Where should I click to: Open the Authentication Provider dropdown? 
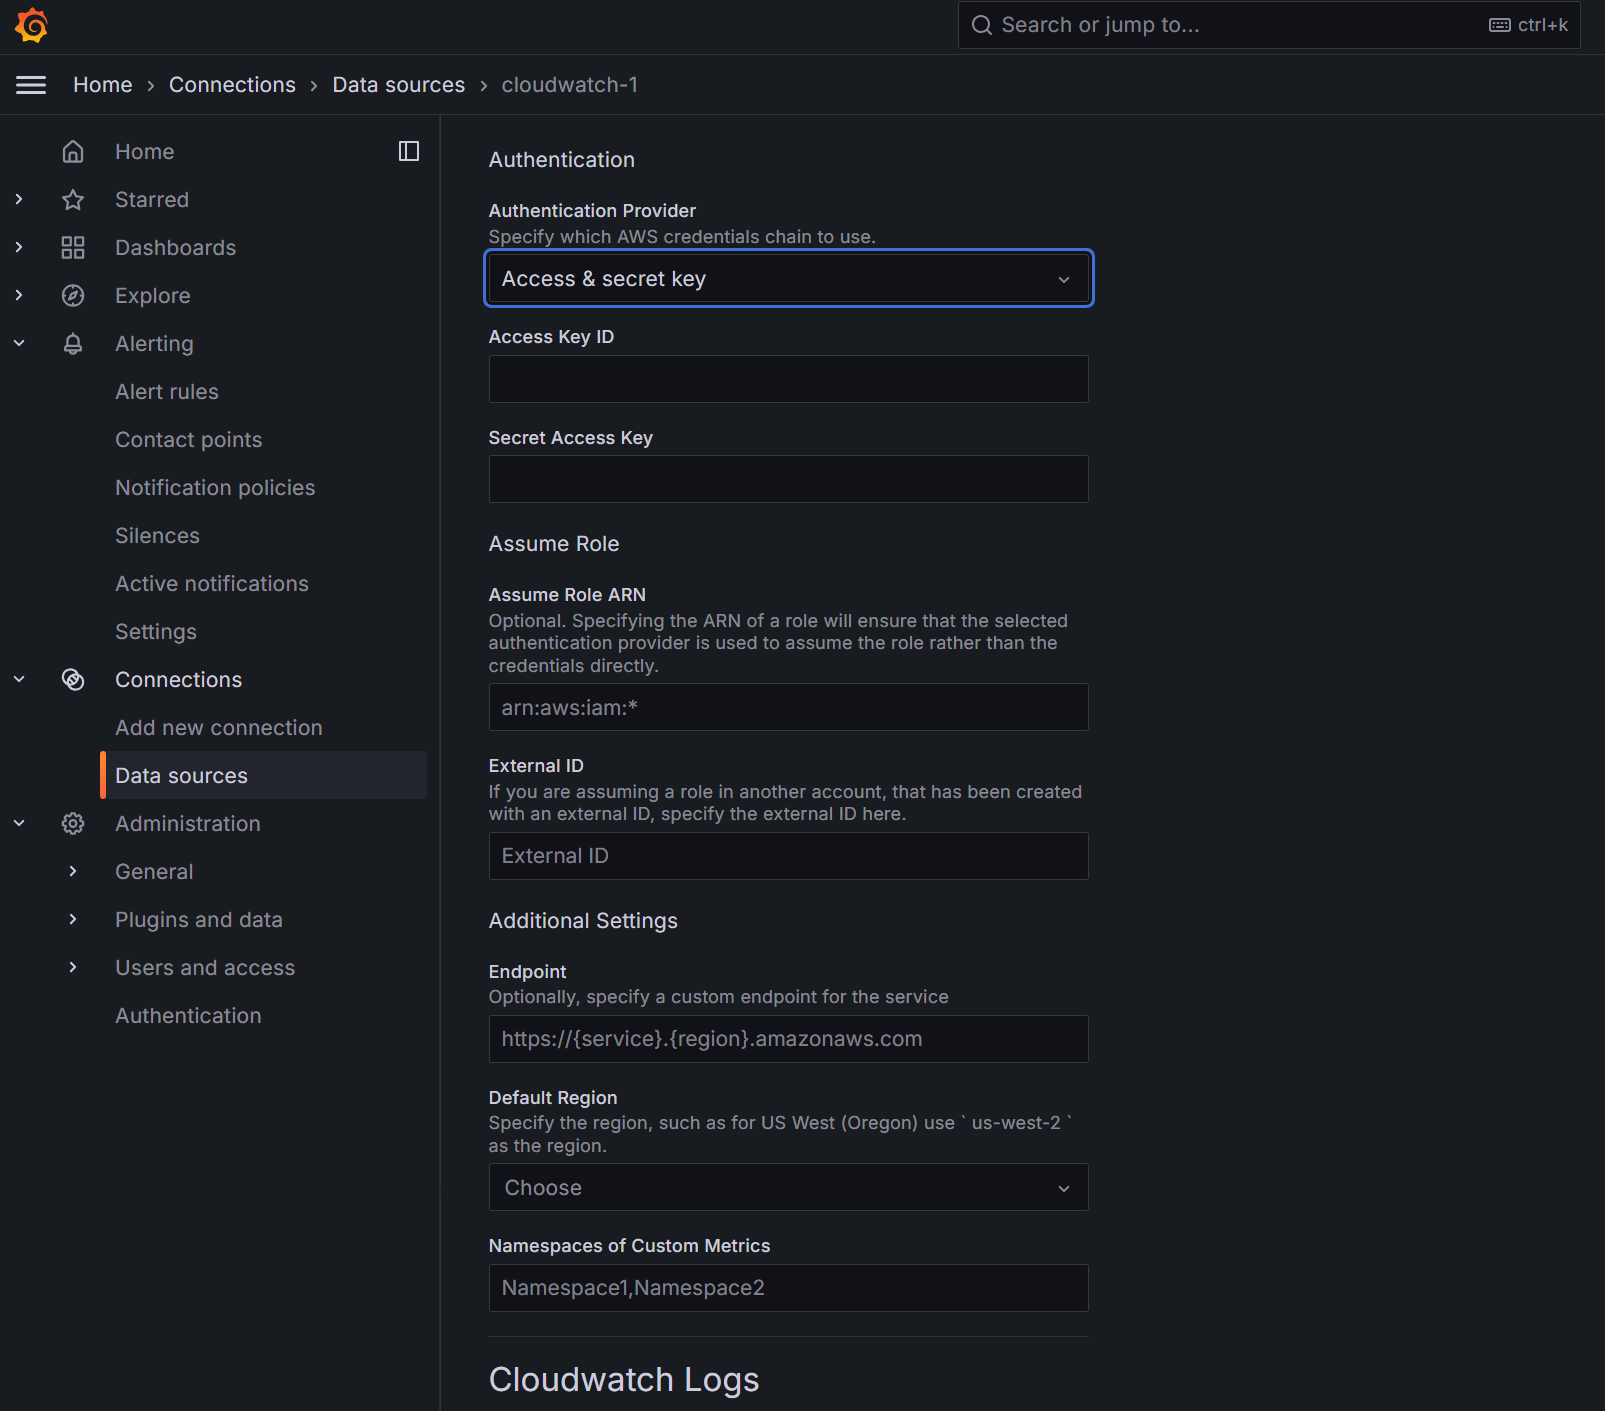point(788,279)
